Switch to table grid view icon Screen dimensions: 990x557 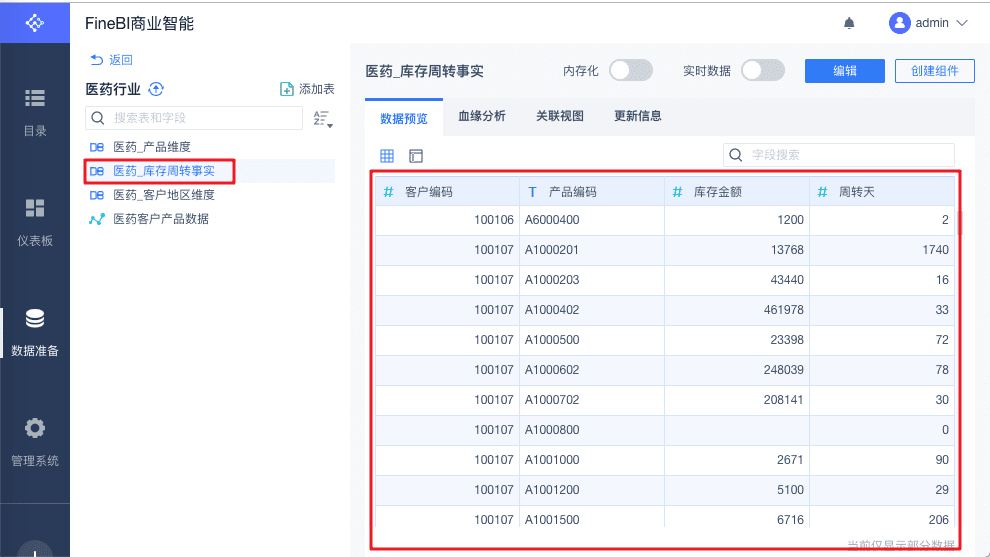387,156
